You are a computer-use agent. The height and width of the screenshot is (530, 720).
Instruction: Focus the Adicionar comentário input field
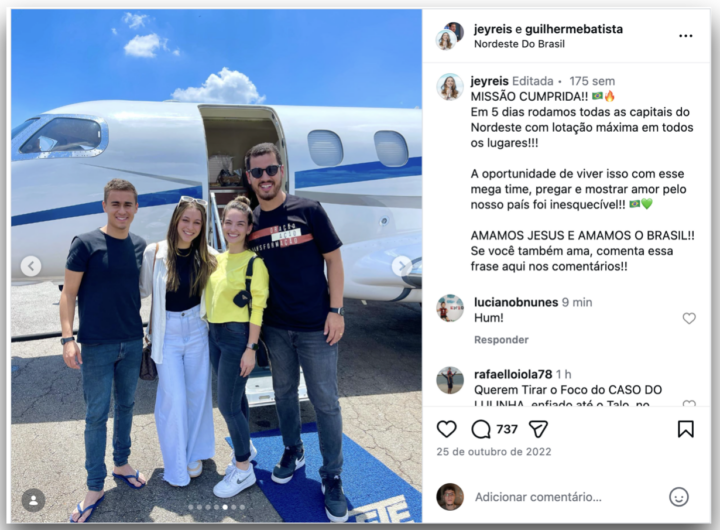(538, 497)
